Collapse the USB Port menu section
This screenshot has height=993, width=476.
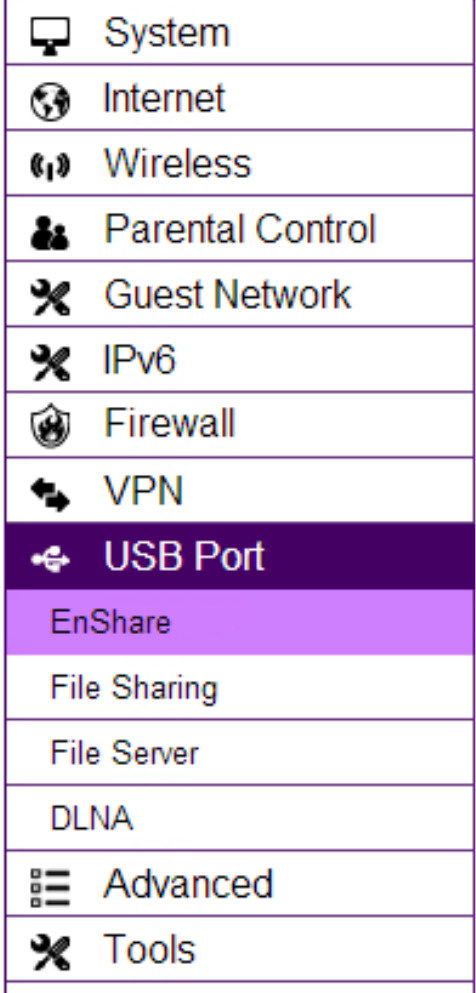pyautogui.click(x=240, y=556)
